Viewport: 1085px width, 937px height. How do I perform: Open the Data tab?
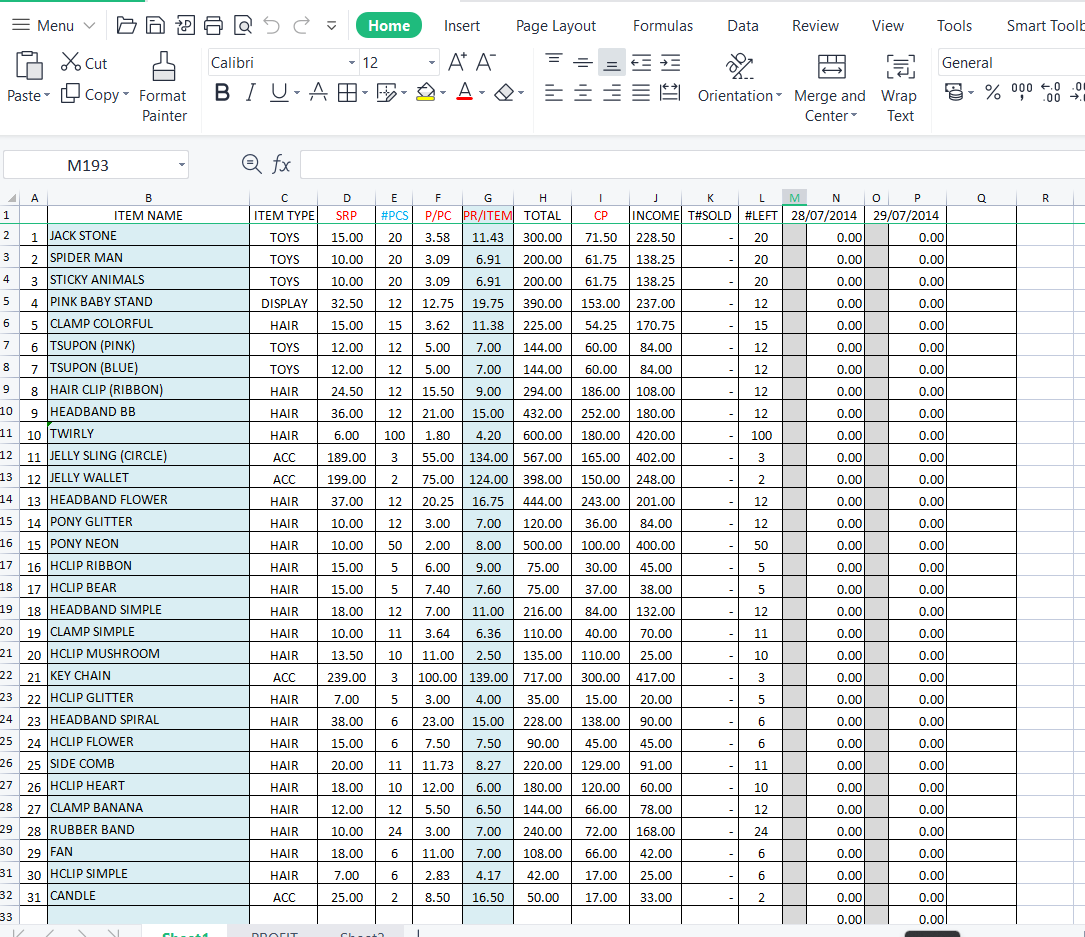pos(742,26)
